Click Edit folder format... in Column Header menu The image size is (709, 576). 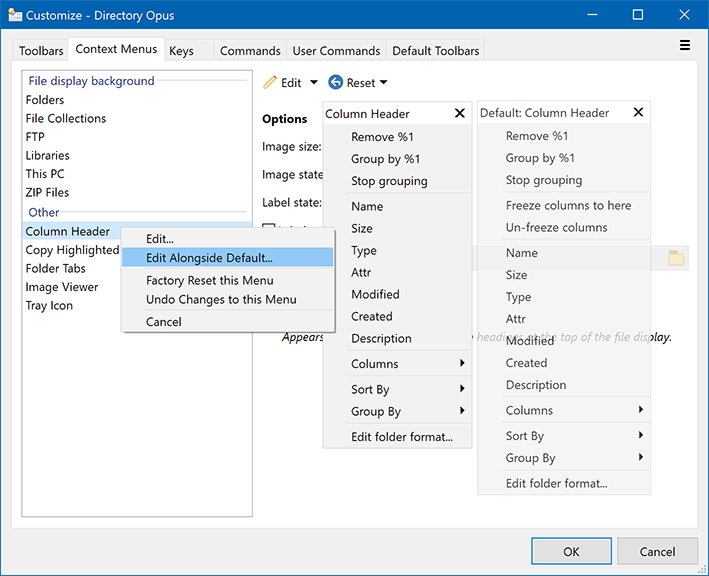coord(398,437)
